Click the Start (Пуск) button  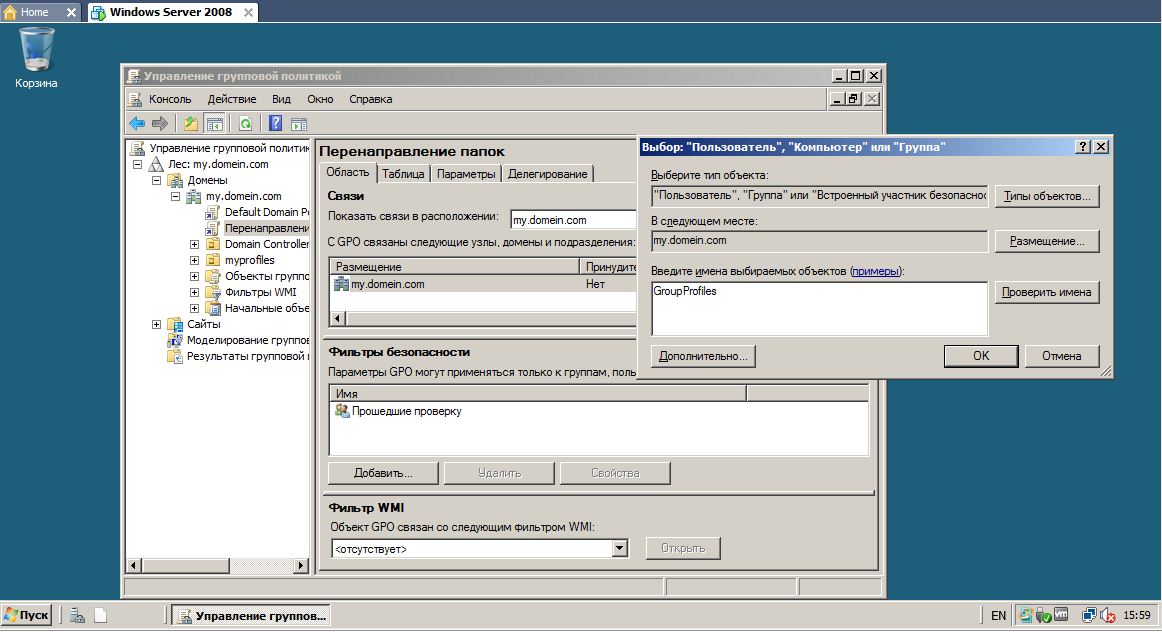click(27, 615)
